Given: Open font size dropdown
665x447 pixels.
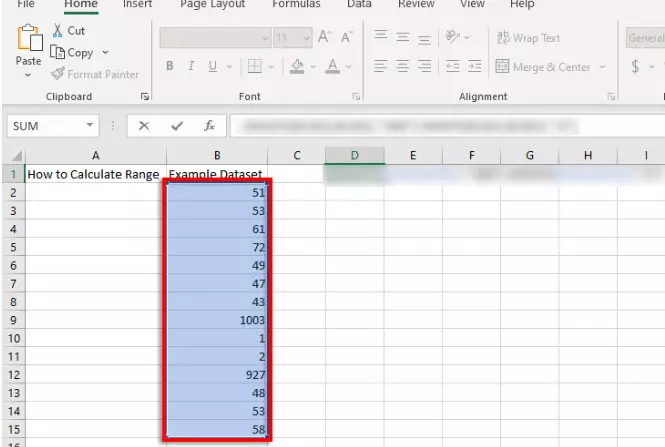Looking at the screenshot, I should (x=306, y=38).
